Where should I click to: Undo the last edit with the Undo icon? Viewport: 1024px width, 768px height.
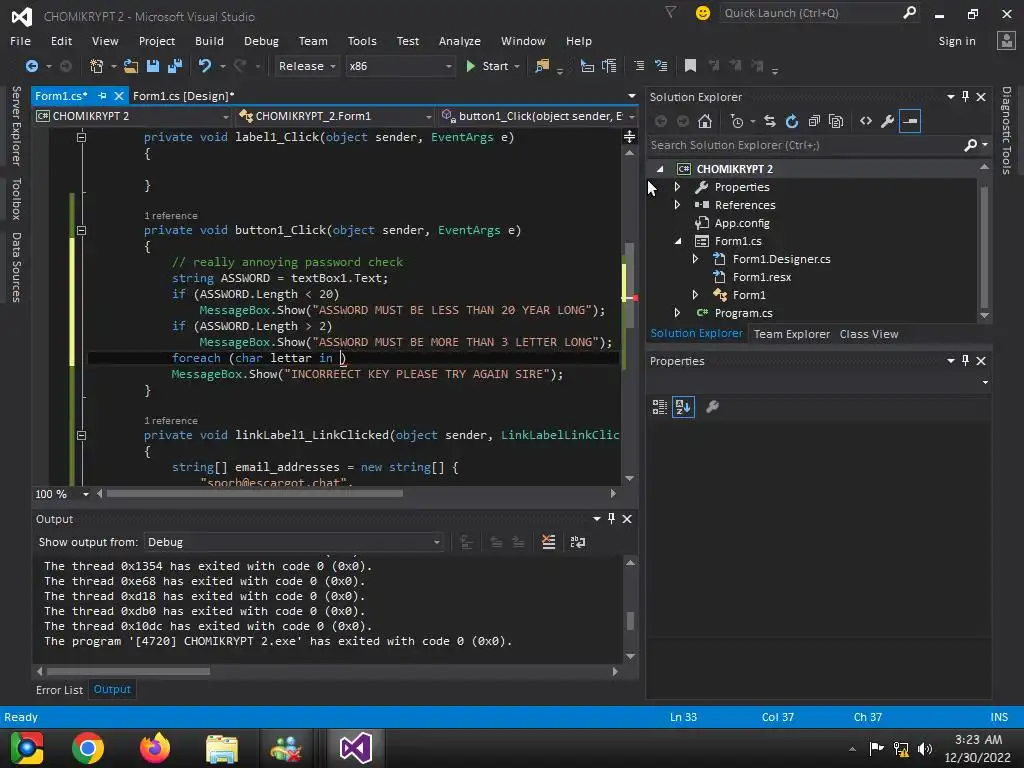(205, 66)
